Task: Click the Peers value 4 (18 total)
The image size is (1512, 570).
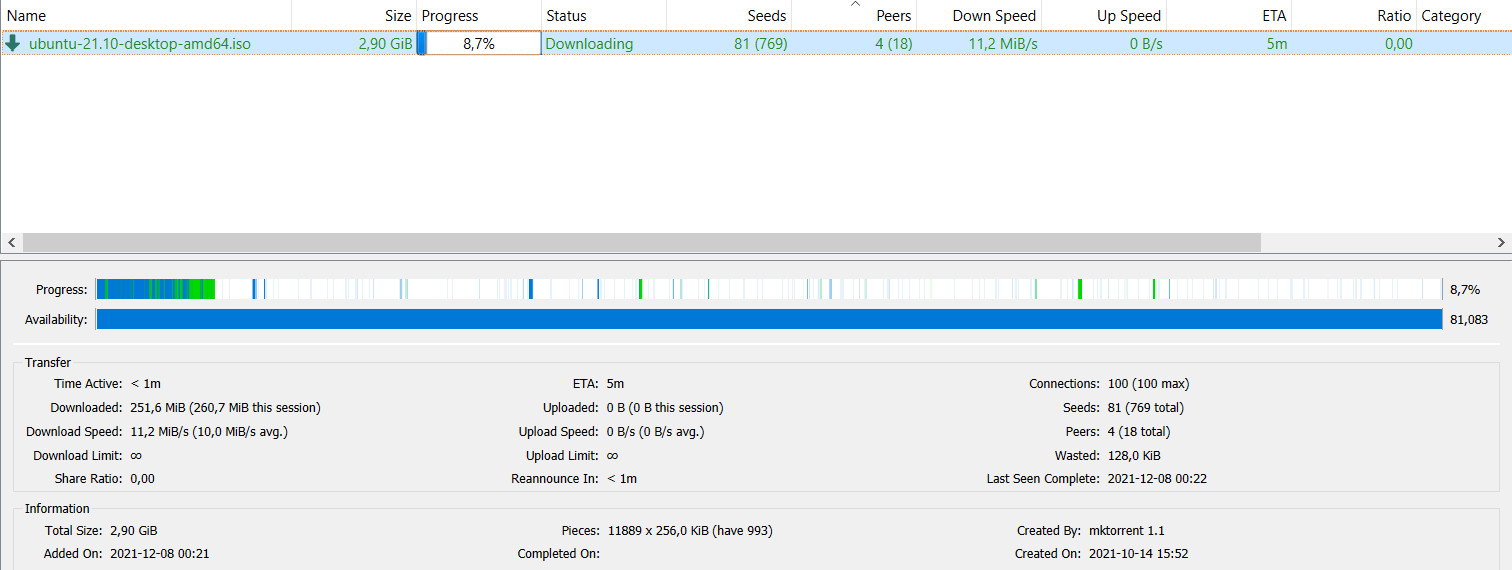Action: tap(1138, 432)
